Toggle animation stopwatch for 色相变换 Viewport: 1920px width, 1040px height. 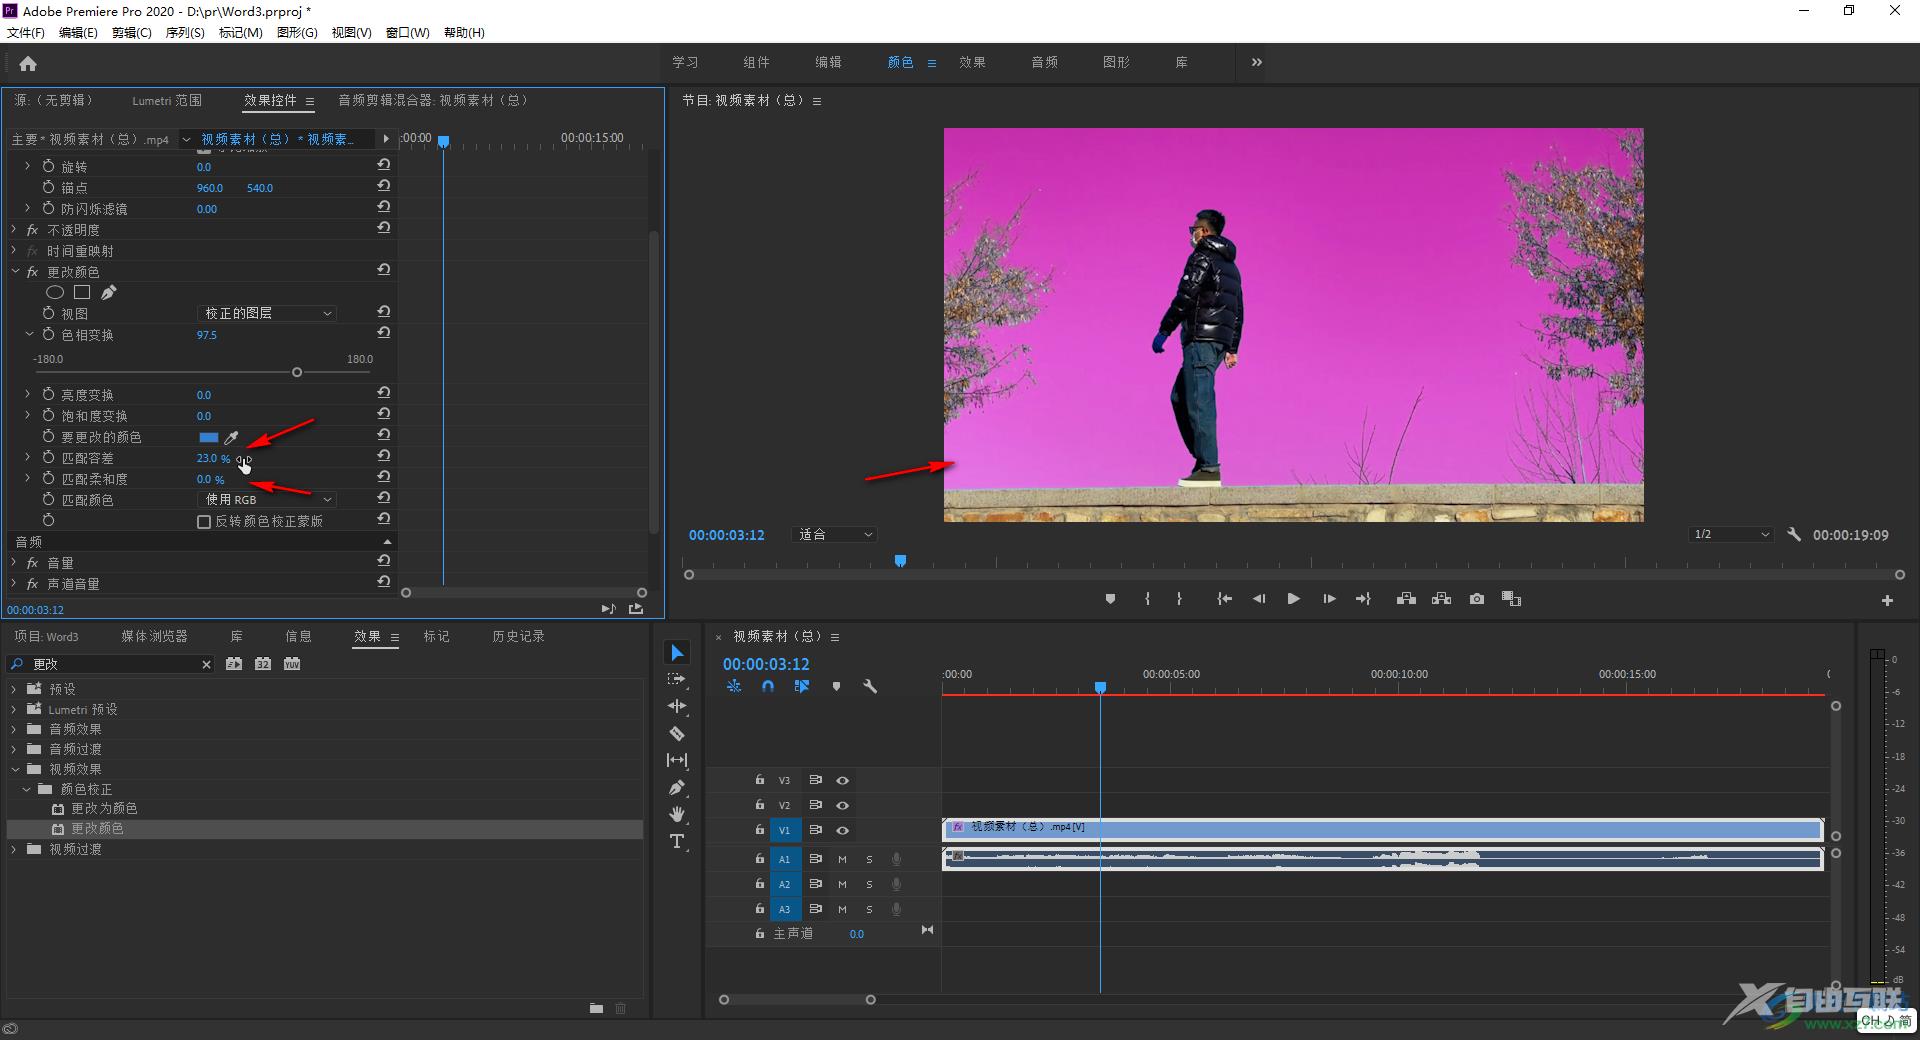[x=48, y=334]
